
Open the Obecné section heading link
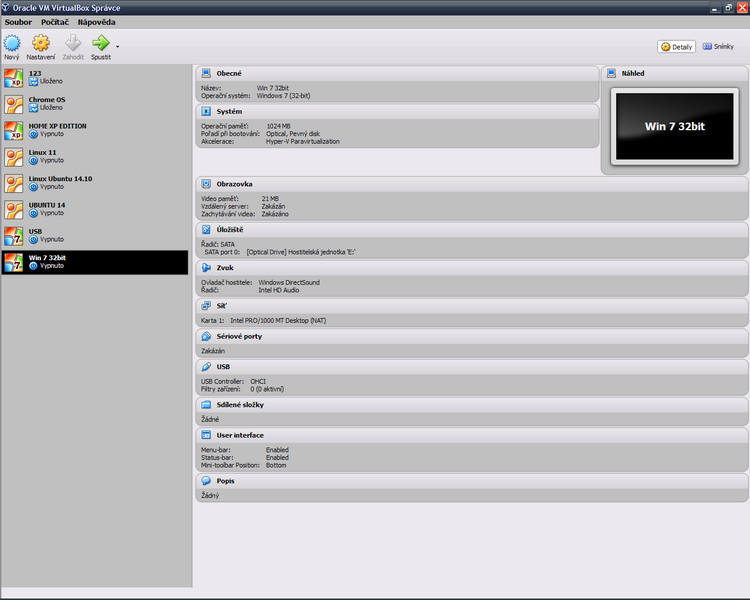229,73
